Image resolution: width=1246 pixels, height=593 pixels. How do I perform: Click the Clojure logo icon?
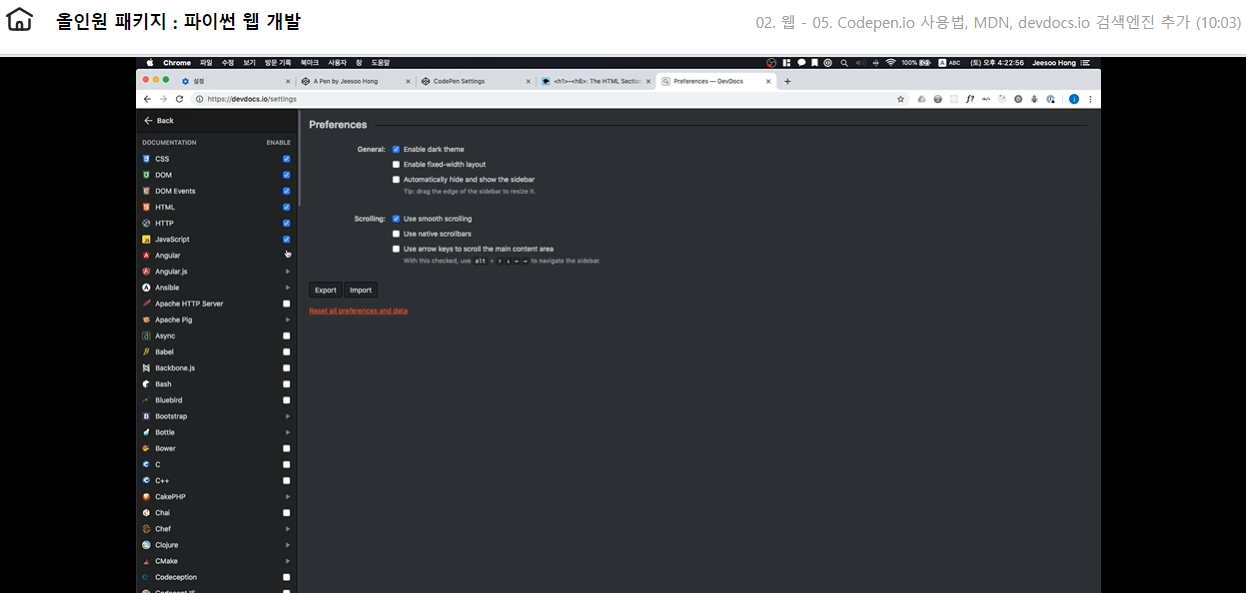[146, 545]
